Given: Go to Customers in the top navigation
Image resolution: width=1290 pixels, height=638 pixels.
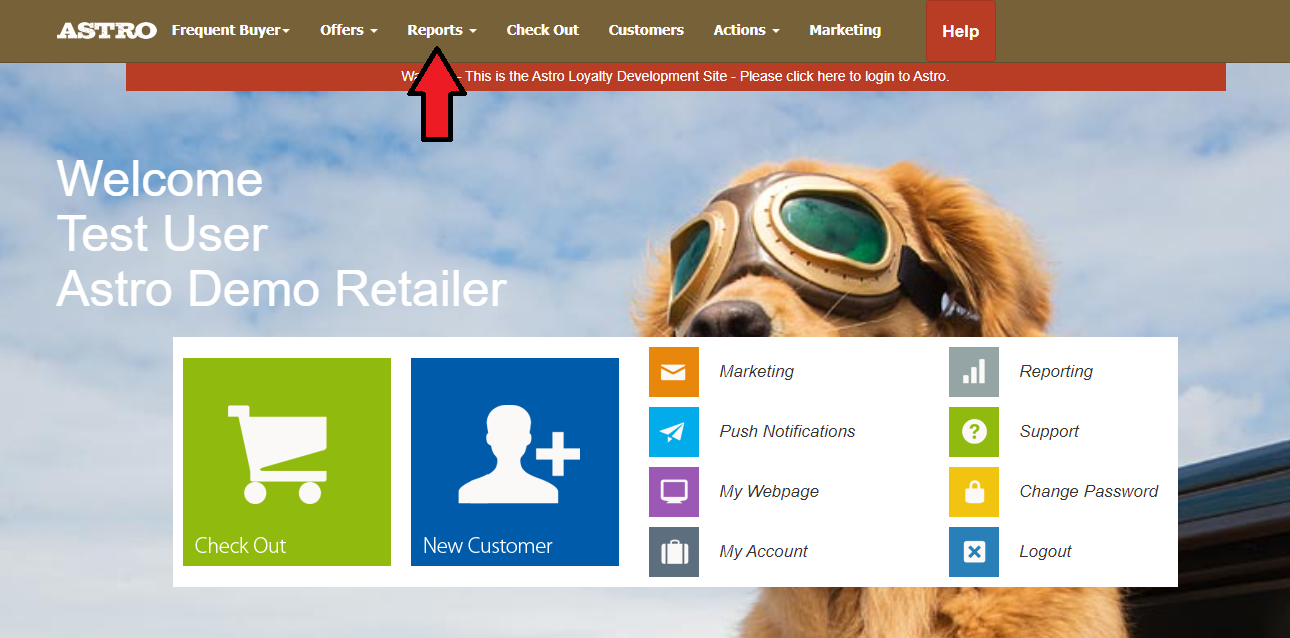Looking at the screenshot, I should pos(646,30).
